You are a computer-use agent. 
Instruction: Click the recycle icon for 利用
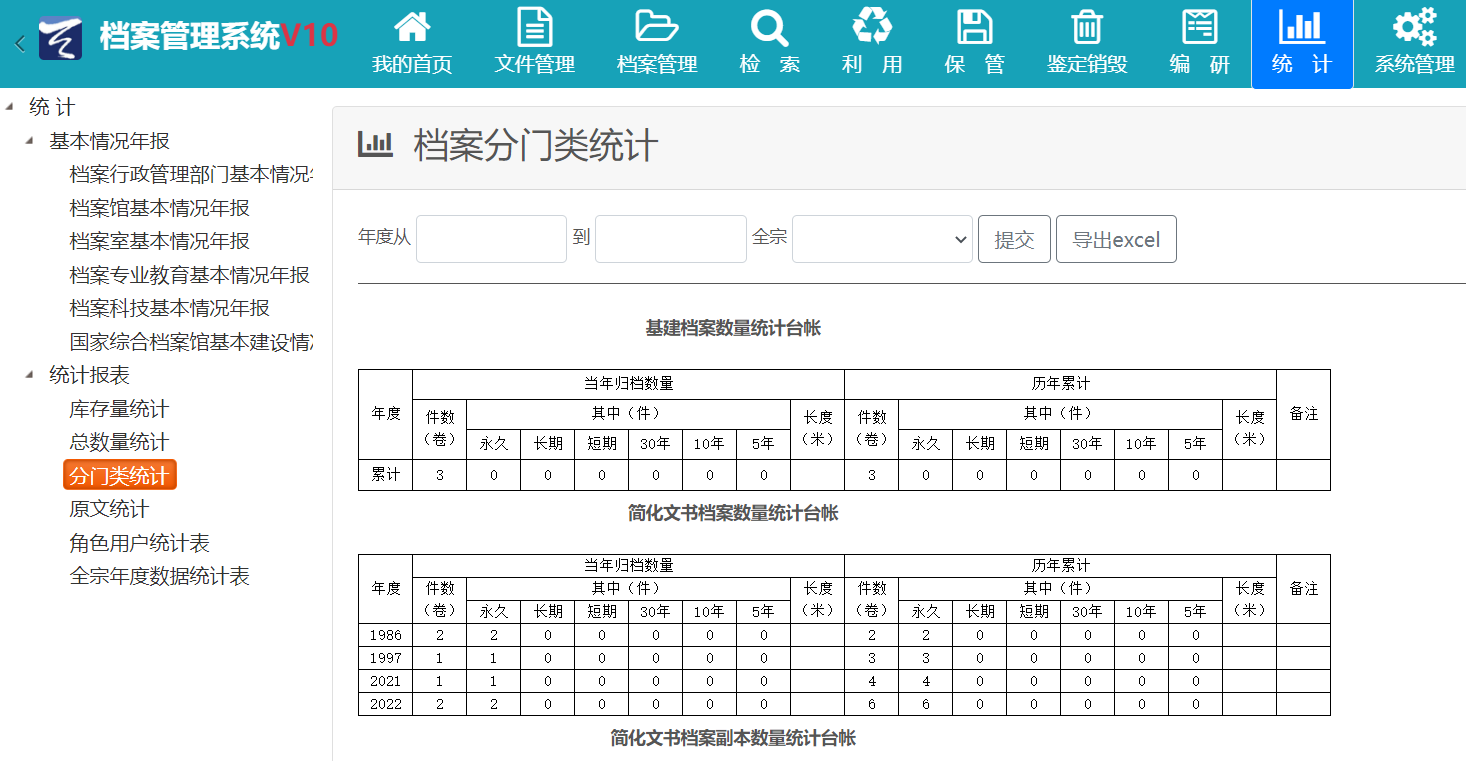click(x=872, y=27)
